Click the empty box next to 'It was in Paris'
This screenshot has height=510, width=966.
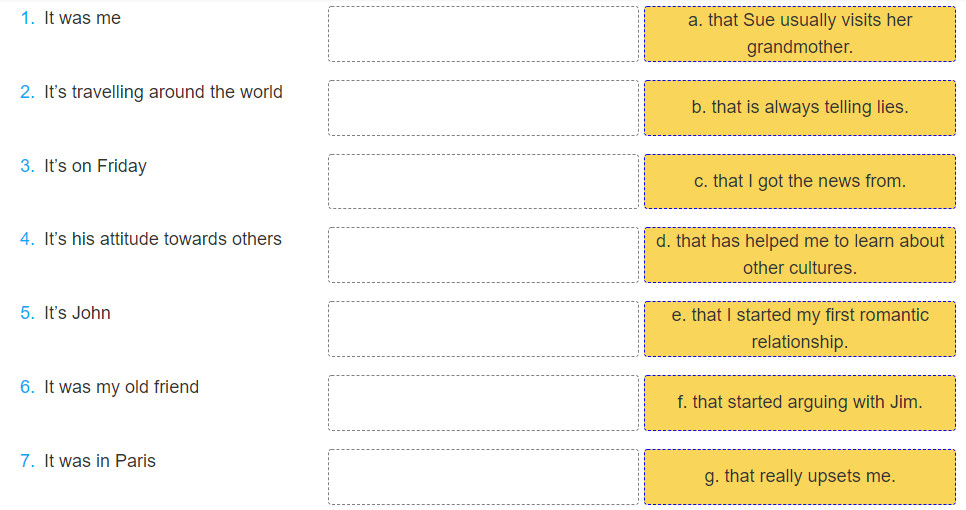coord(483,477)
